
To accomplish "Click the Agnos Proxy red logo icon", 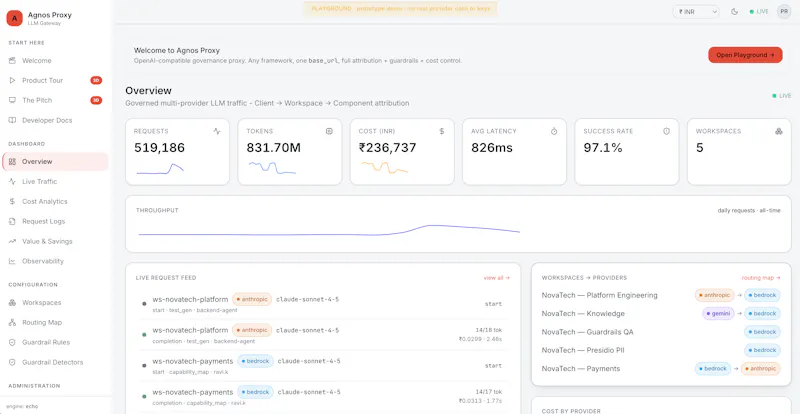I will (14, 18).
